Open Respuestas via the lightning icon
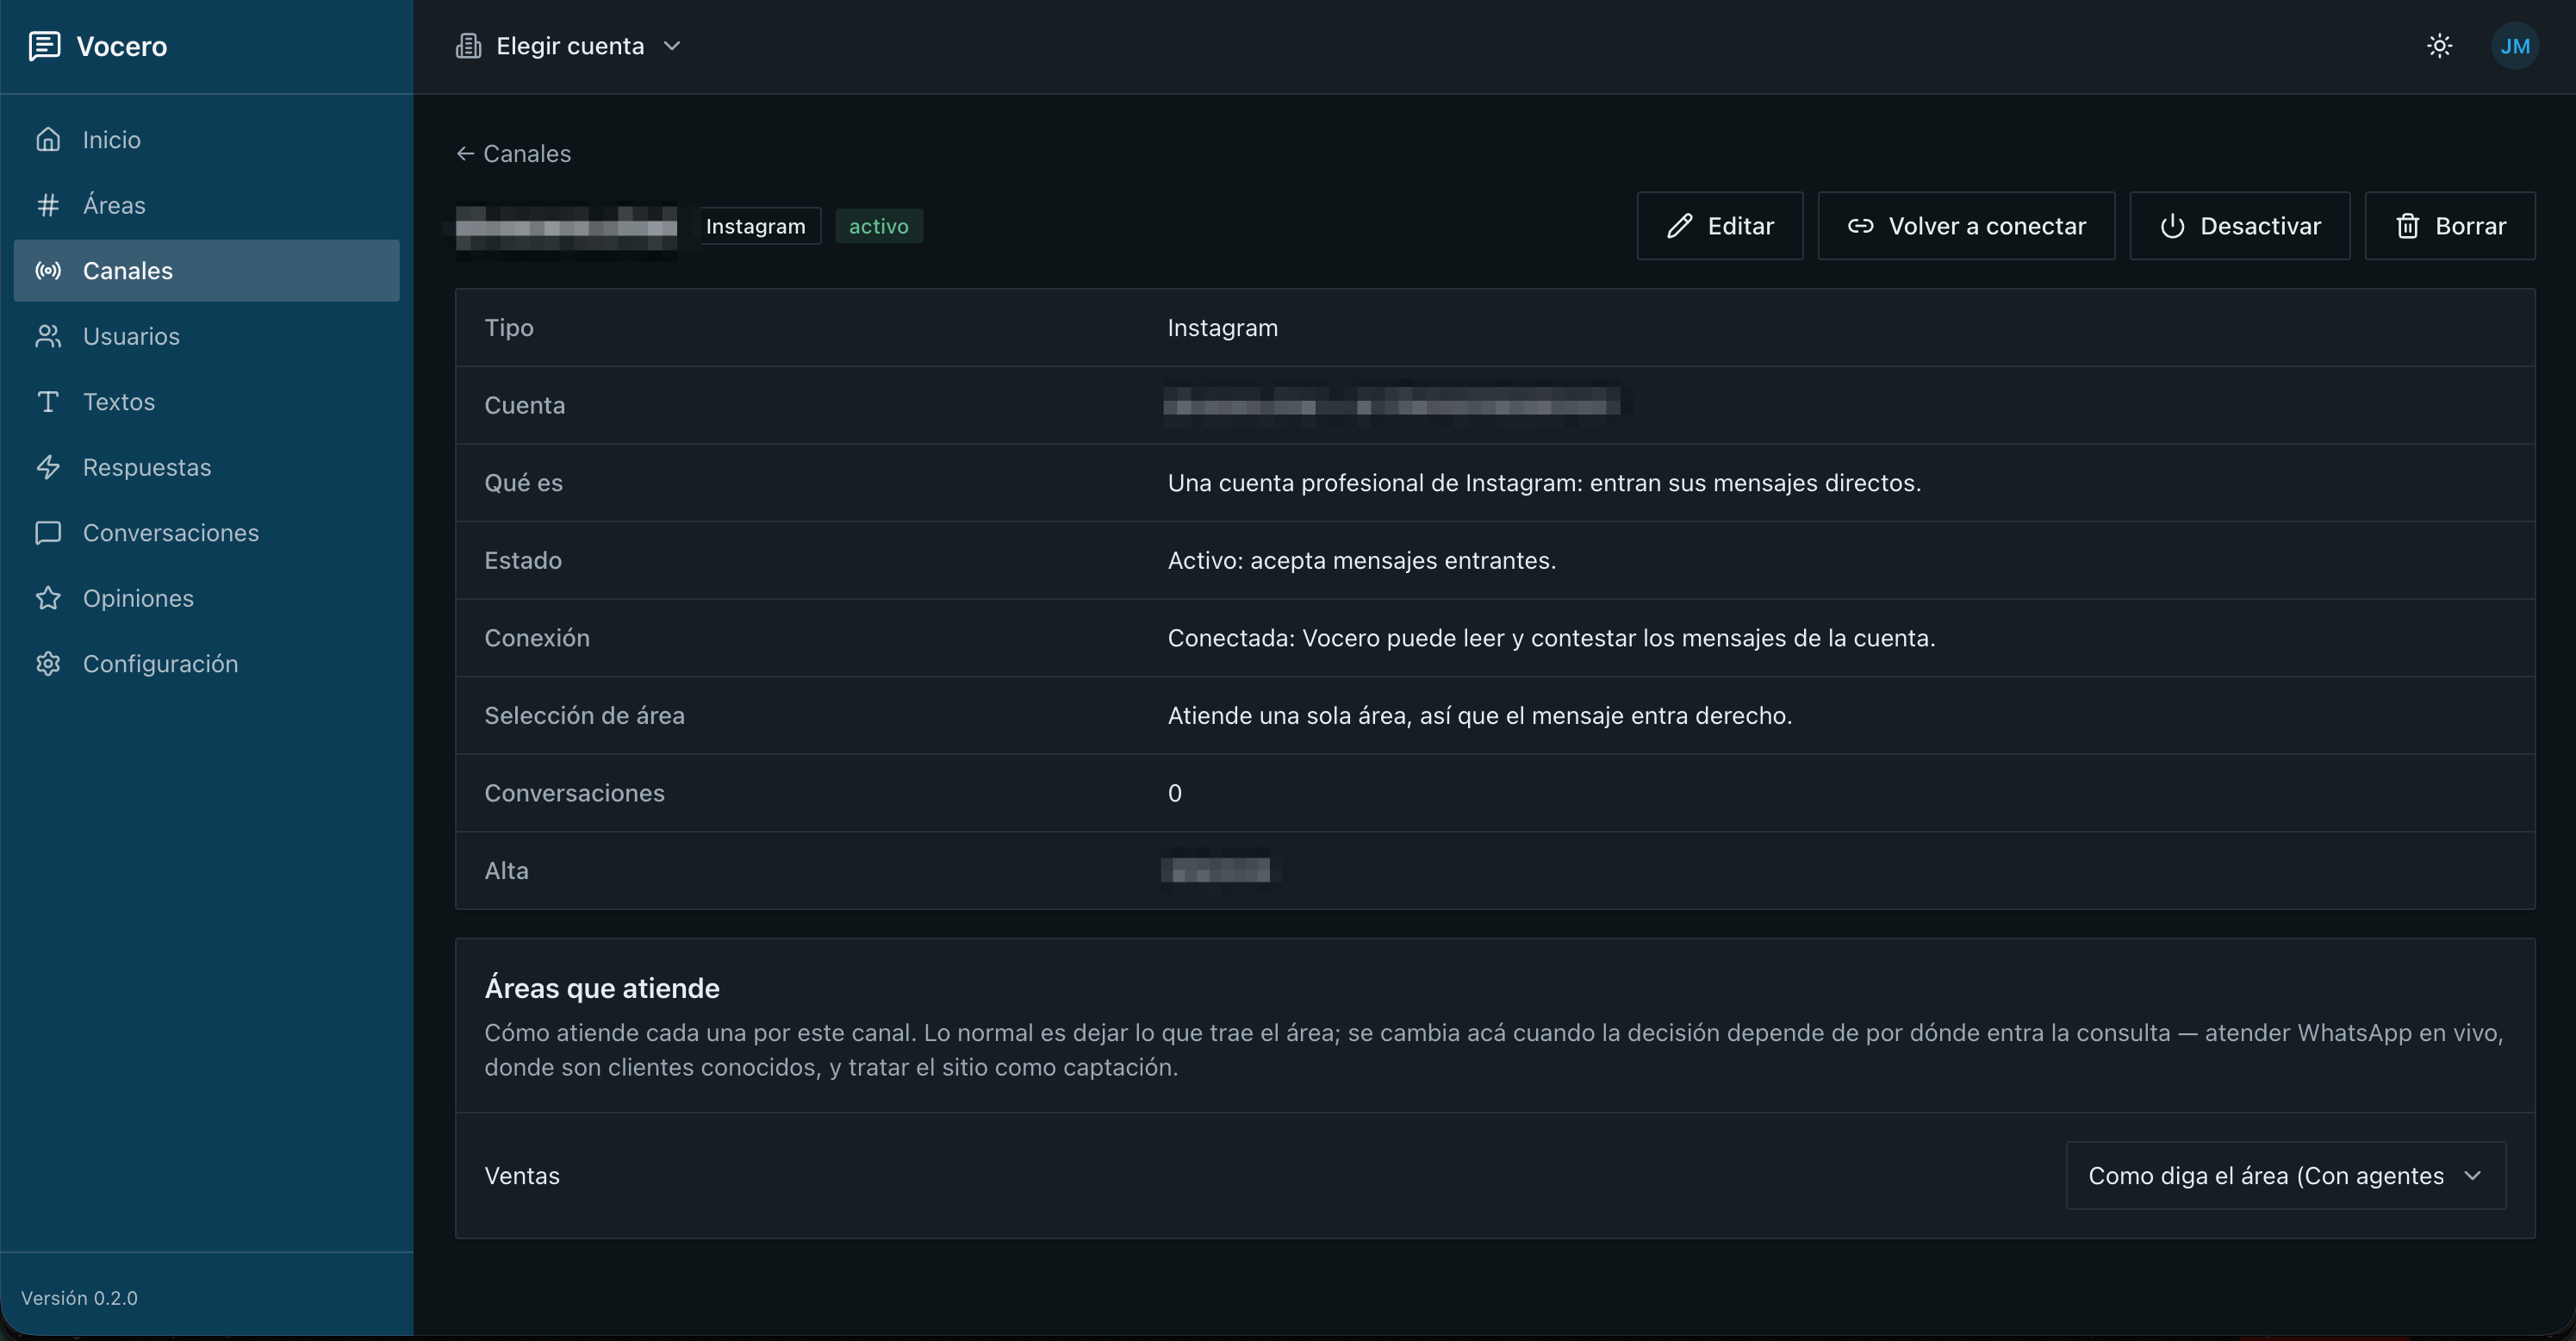The height and width of the screenshot is (1341, 2576). [x=48, y=467]
